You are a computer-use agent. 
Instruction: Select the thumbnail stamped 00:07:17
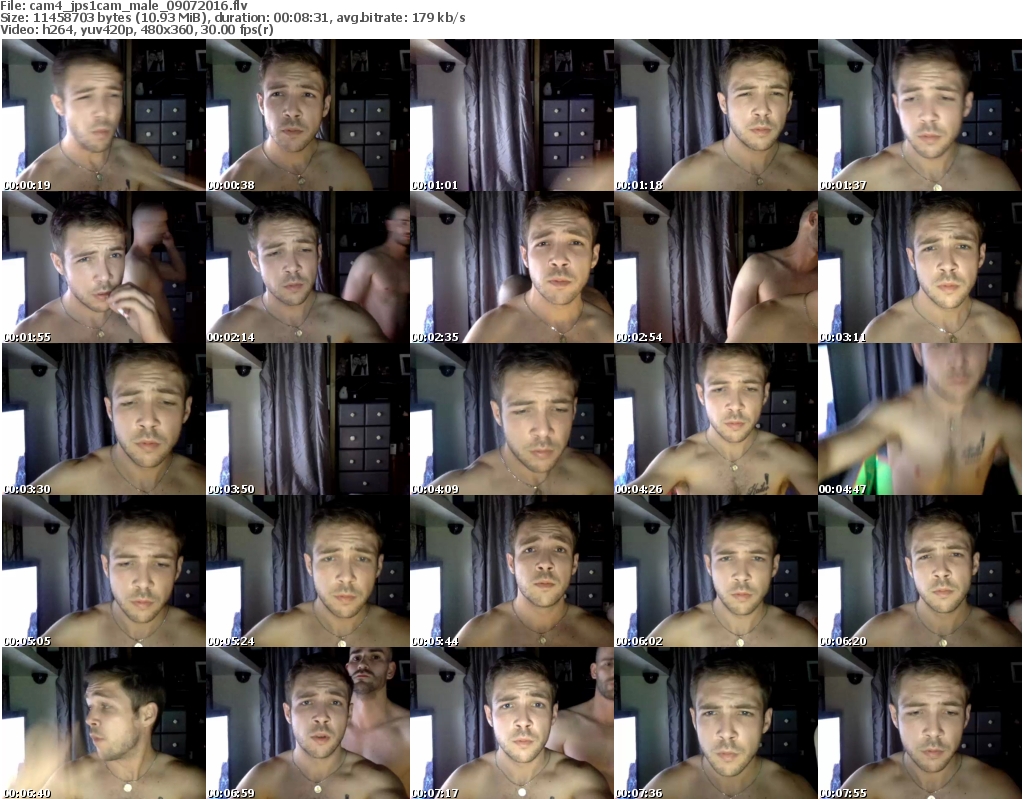pyautogui.click(x=511, y=723)
